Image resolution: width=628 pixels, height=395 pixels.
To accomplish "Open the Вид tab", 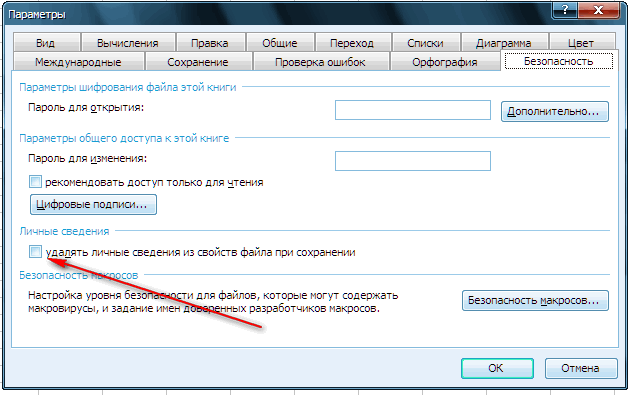I will click(x=46, y=42).
